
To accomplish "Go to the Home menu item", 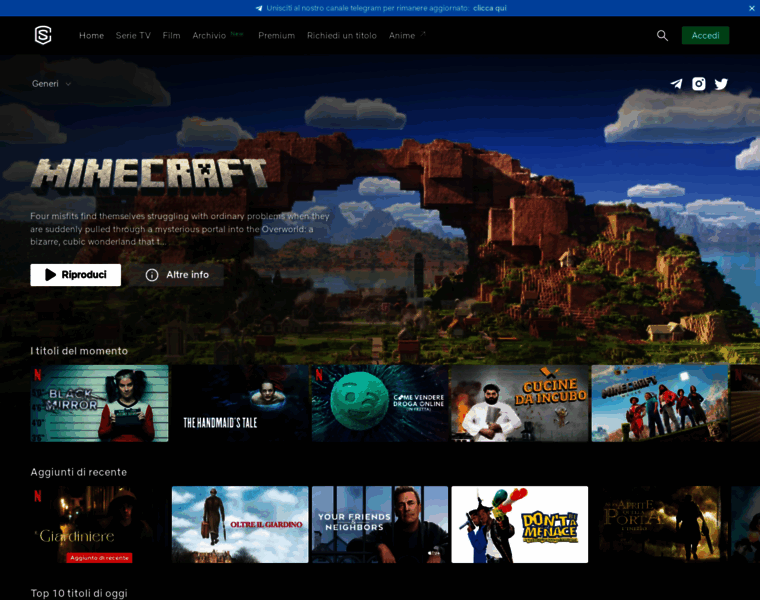I will tap(92, 35).
